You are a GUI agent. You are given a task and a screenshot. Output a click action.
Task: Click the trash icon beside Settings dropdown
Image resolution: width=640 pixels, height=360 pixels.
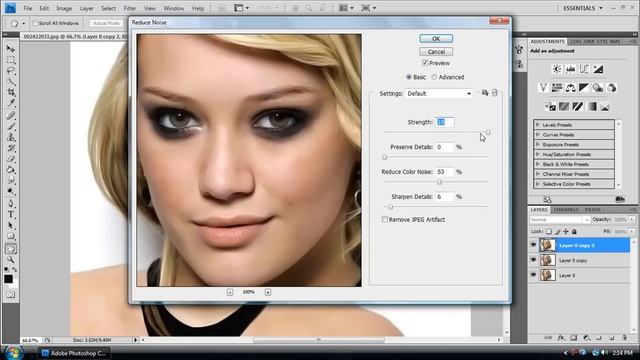(x=495, y=93)
